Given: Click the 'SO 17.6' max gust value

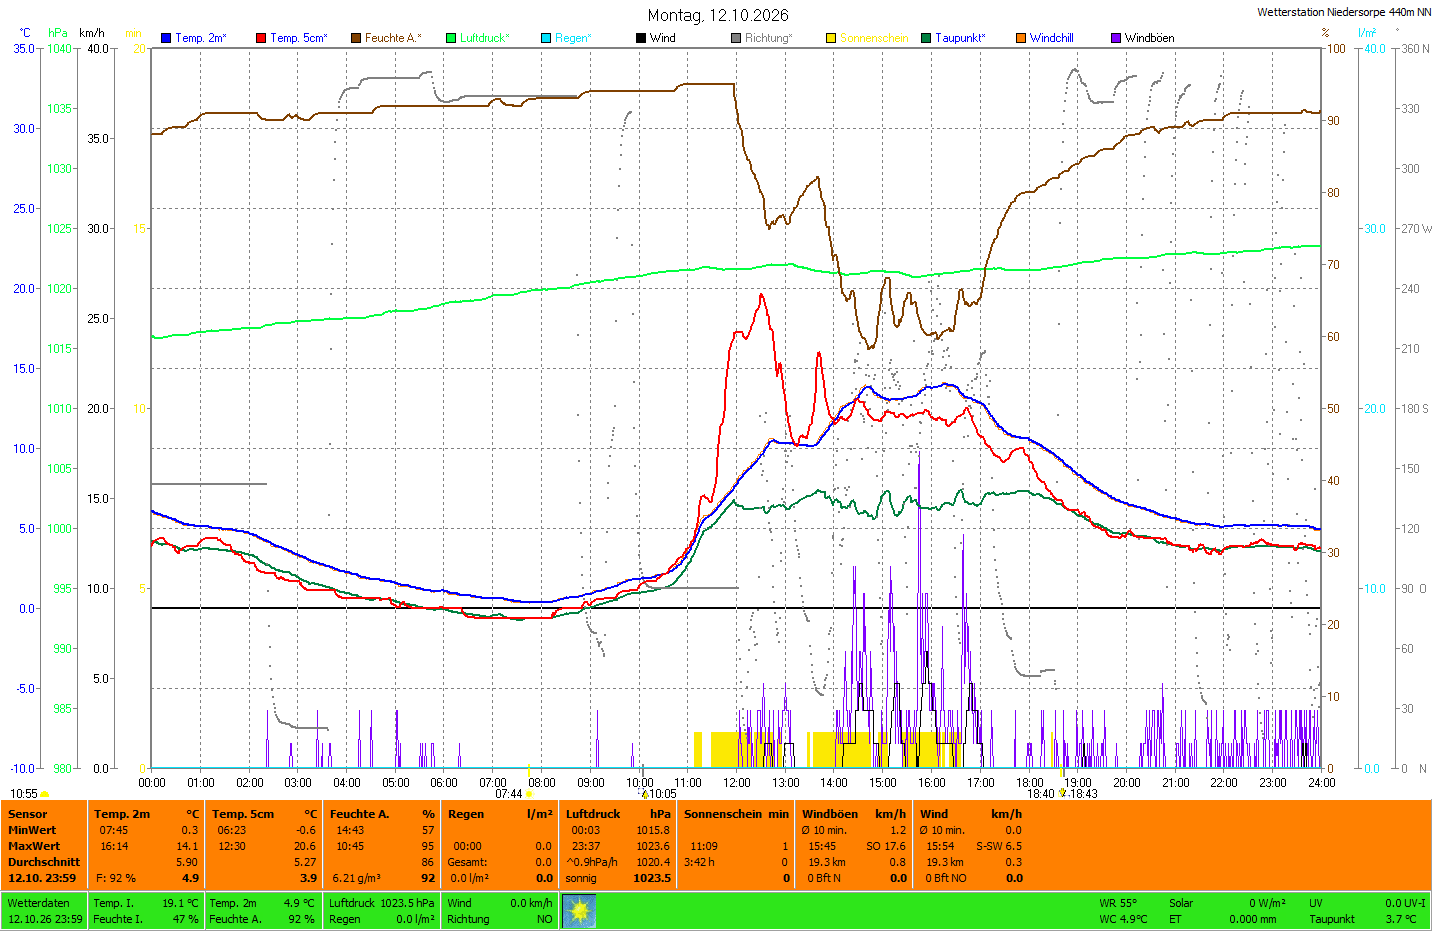Looking at the screenshot, I should 886,846.
